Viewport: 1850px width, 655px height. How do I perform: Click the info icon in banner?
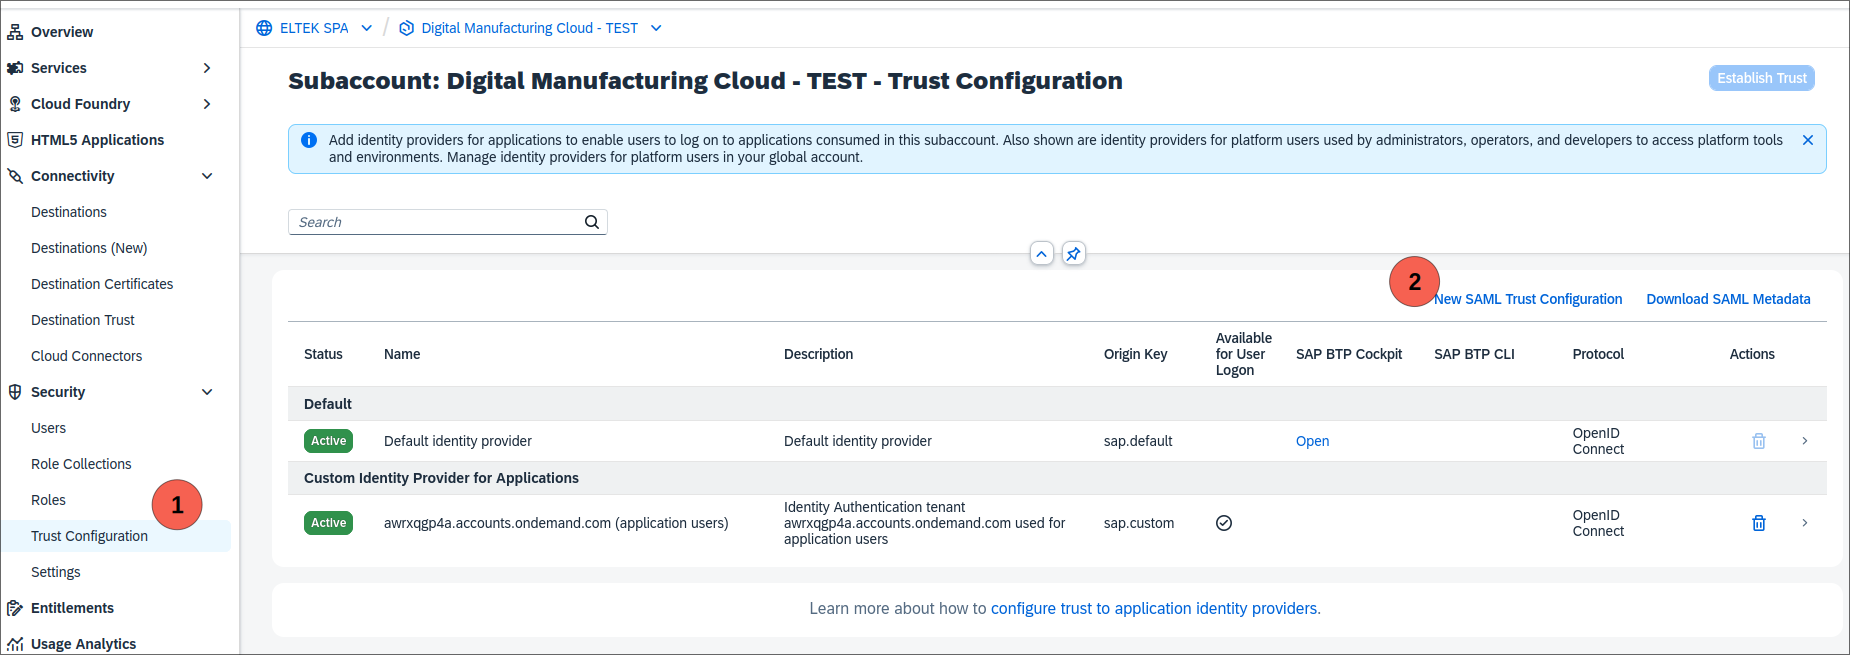tap(309, 141)
